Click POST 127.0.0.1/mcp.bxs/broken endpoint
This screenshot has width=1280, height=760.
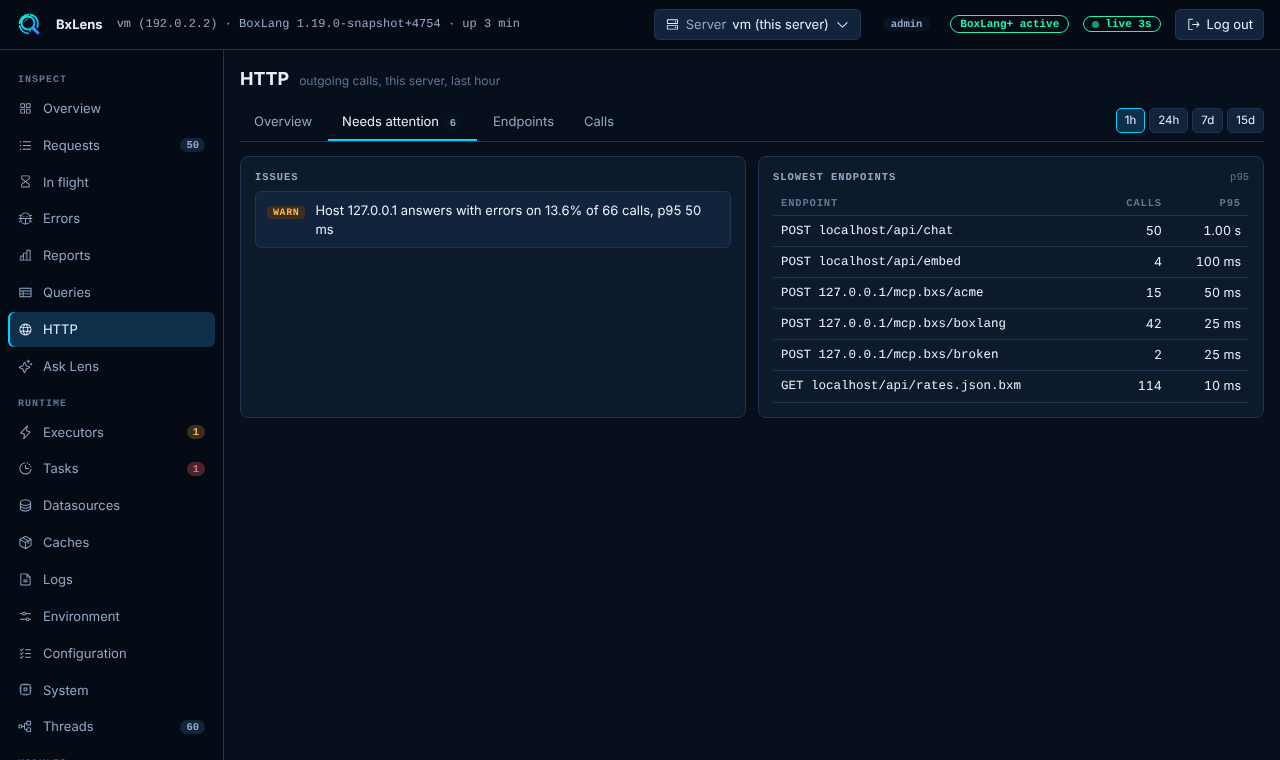(x=1011, y=354)
